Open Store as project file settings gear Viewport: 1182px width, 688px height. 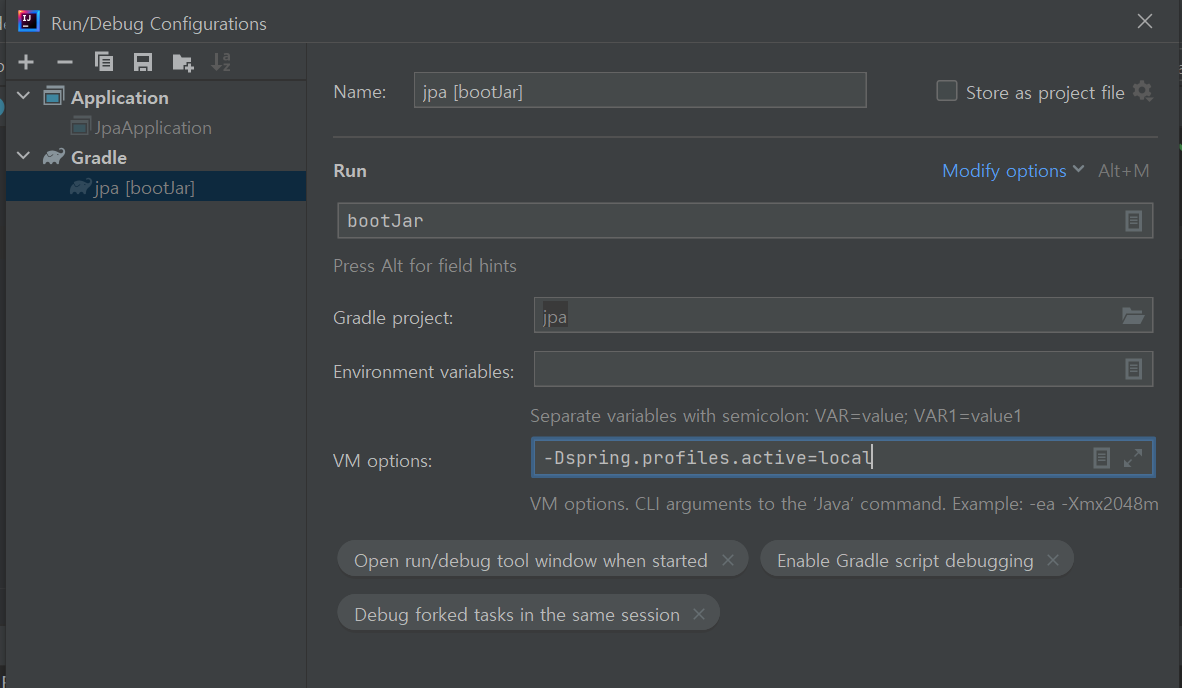tap(1143, 91)
